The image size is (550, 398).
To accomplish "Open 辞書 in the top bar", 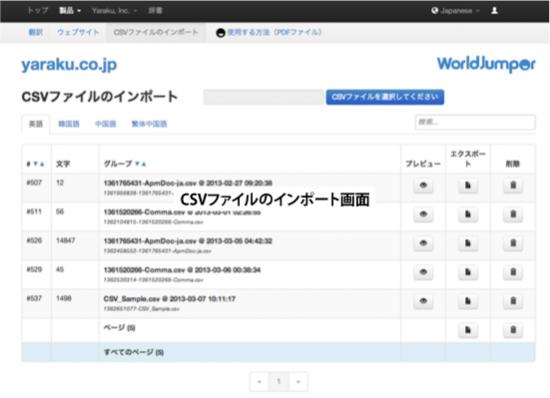I will [155, 11].
